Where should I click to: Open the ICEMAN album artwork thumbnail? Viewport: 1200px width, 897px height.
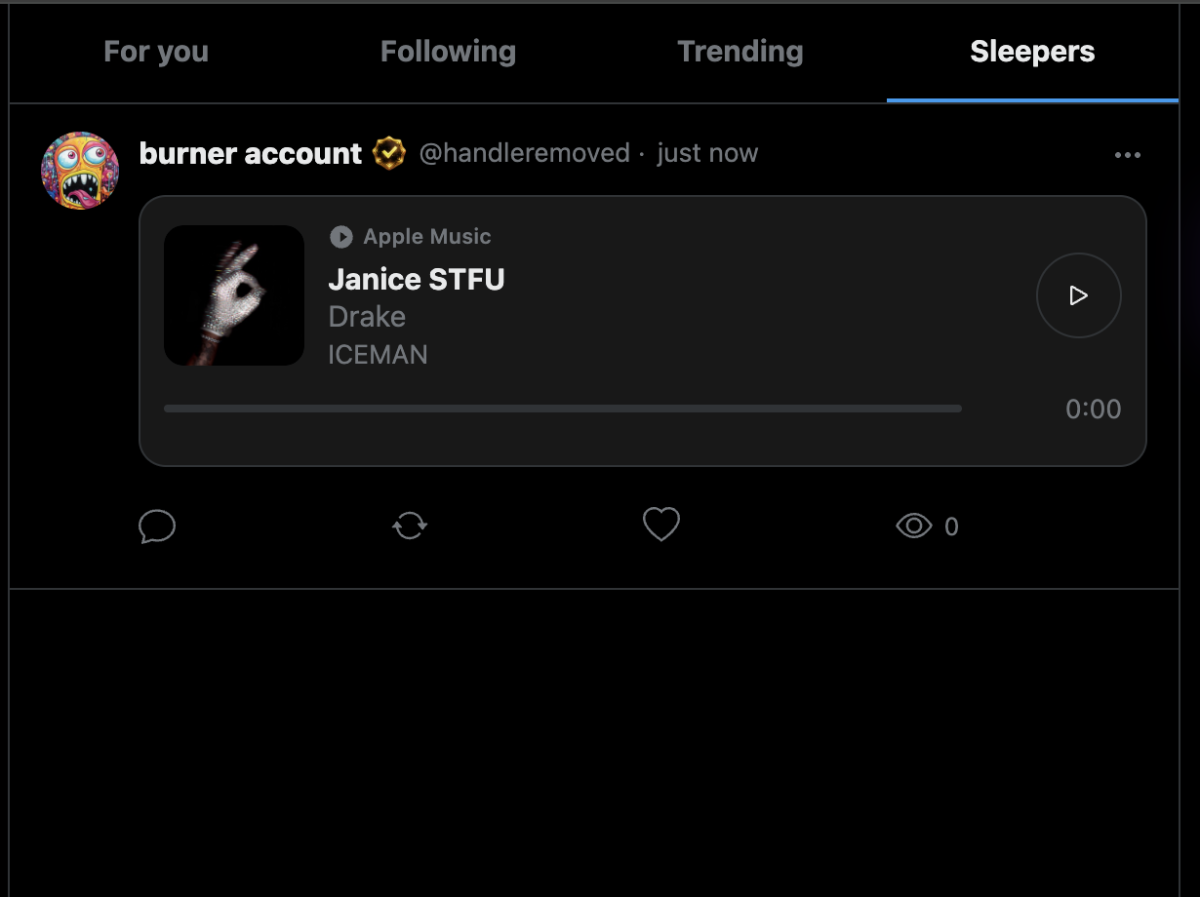pyautogui.click(x=234, y=295)
